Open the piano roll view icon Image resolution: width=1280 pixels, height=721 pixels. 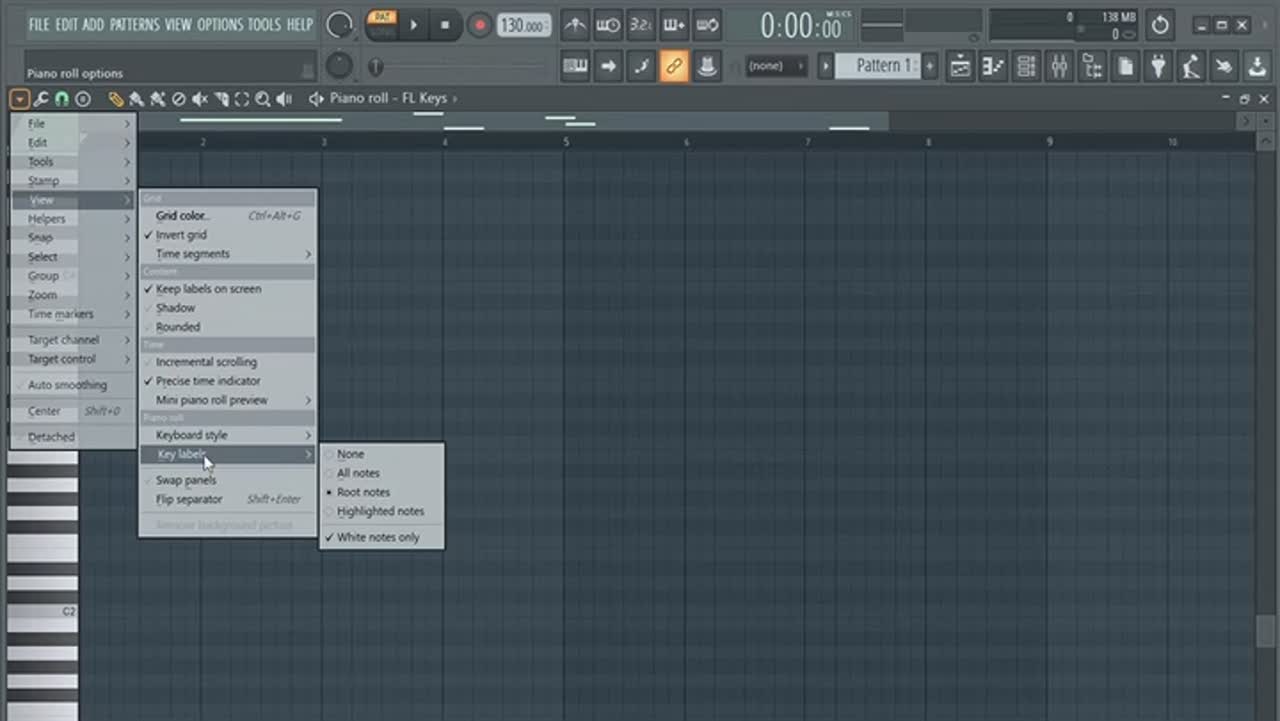(x=993, y=67)
